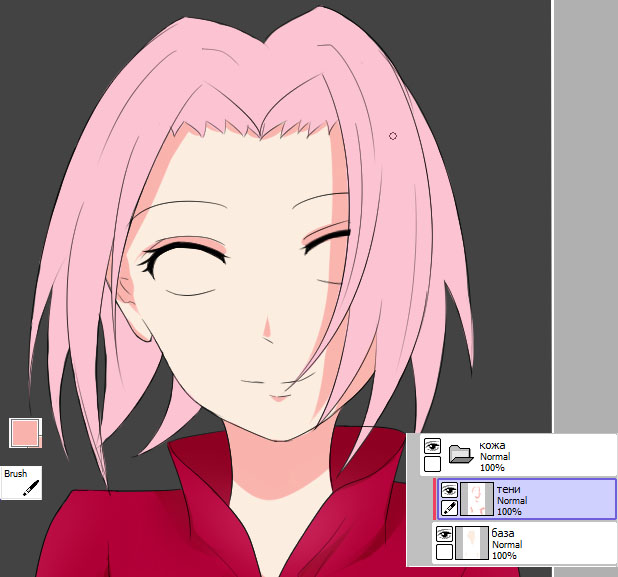Viewport: 618px width, 577px height.
Task: Select the кожа layer set name
Action: click(492, 445)
